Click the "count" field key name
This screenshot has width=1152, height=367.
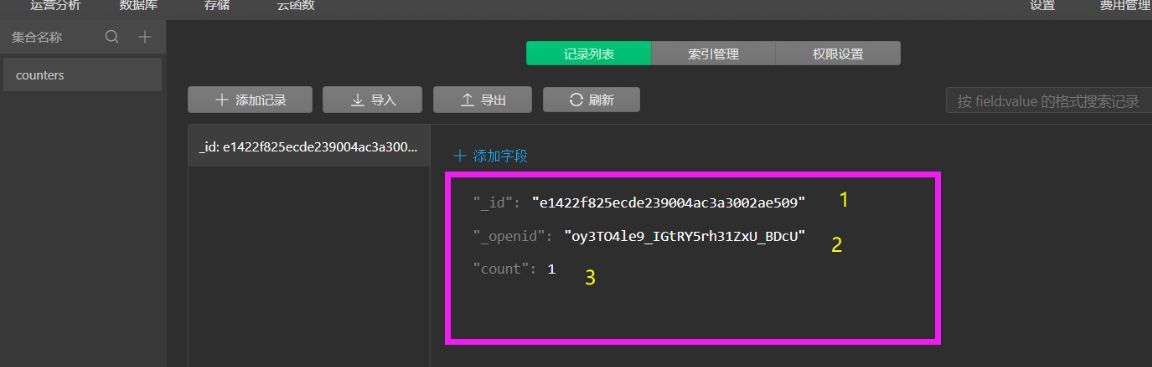(x=505, y=269)
